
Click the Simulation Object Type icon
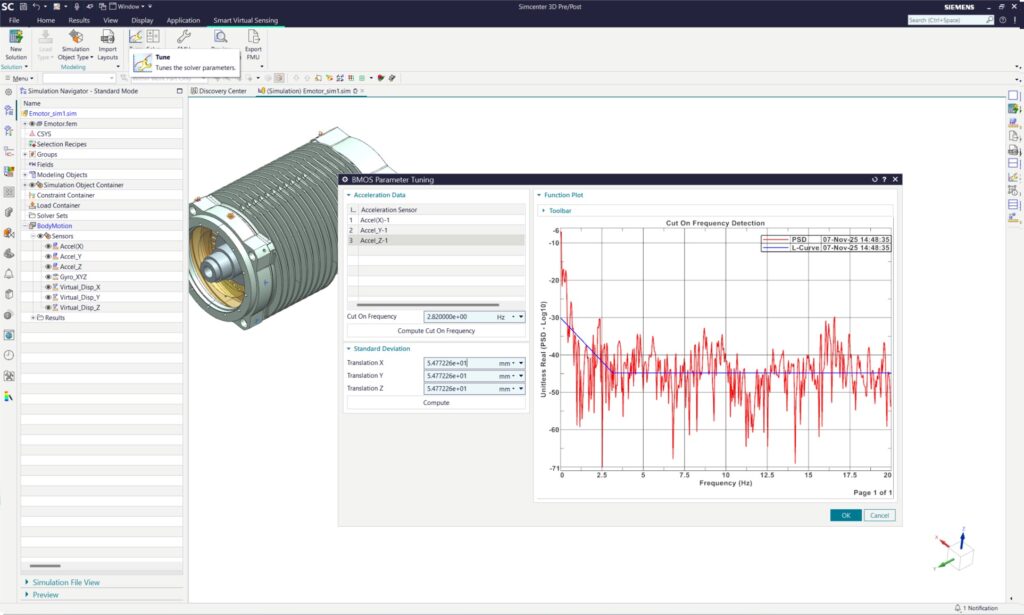[75, 38]
